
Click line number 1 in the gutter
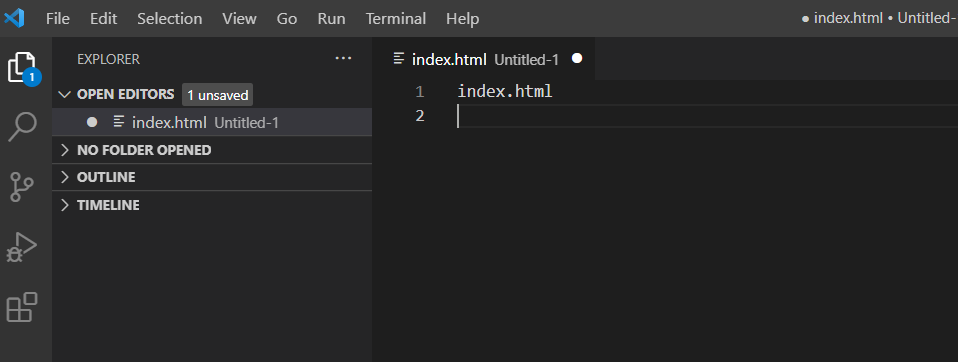pos(419,92)
